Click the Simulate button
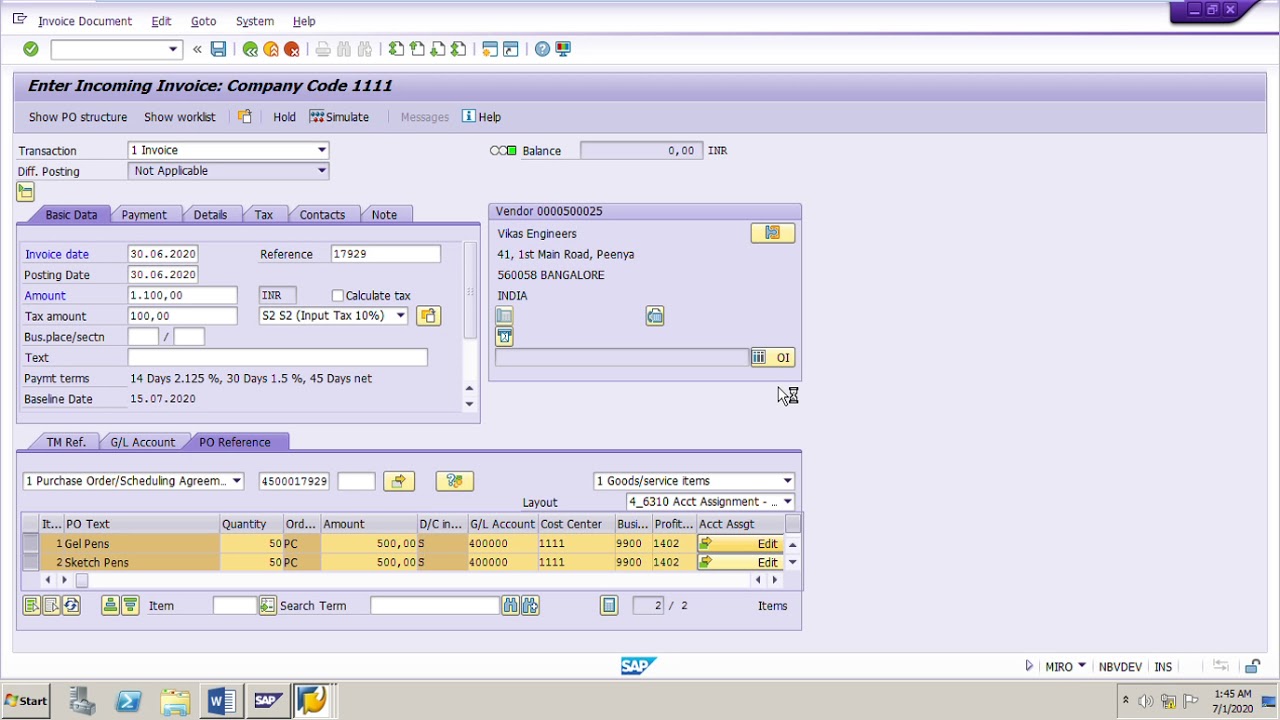1280x720 pixels. [339, 117]
